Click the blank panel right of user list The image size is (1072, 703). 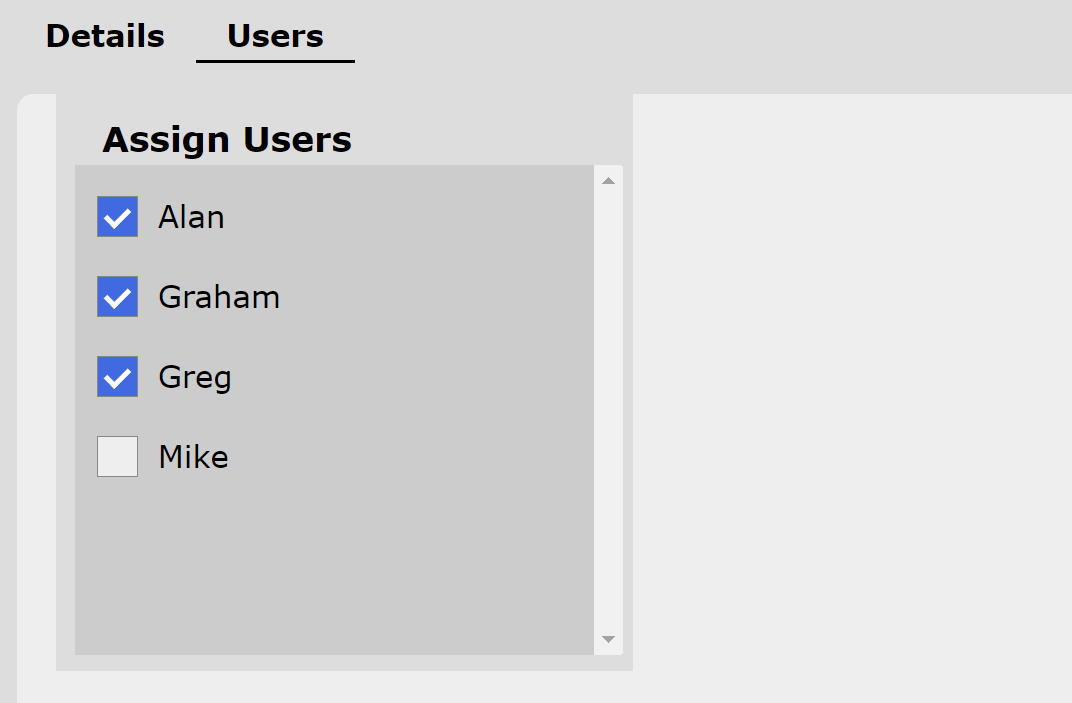850,380
